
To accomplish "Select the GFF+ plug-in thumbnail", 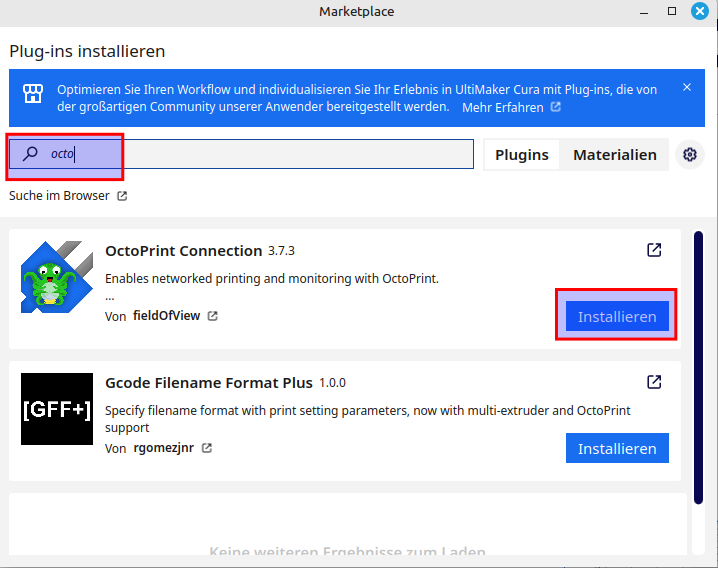I will point(57,409).
